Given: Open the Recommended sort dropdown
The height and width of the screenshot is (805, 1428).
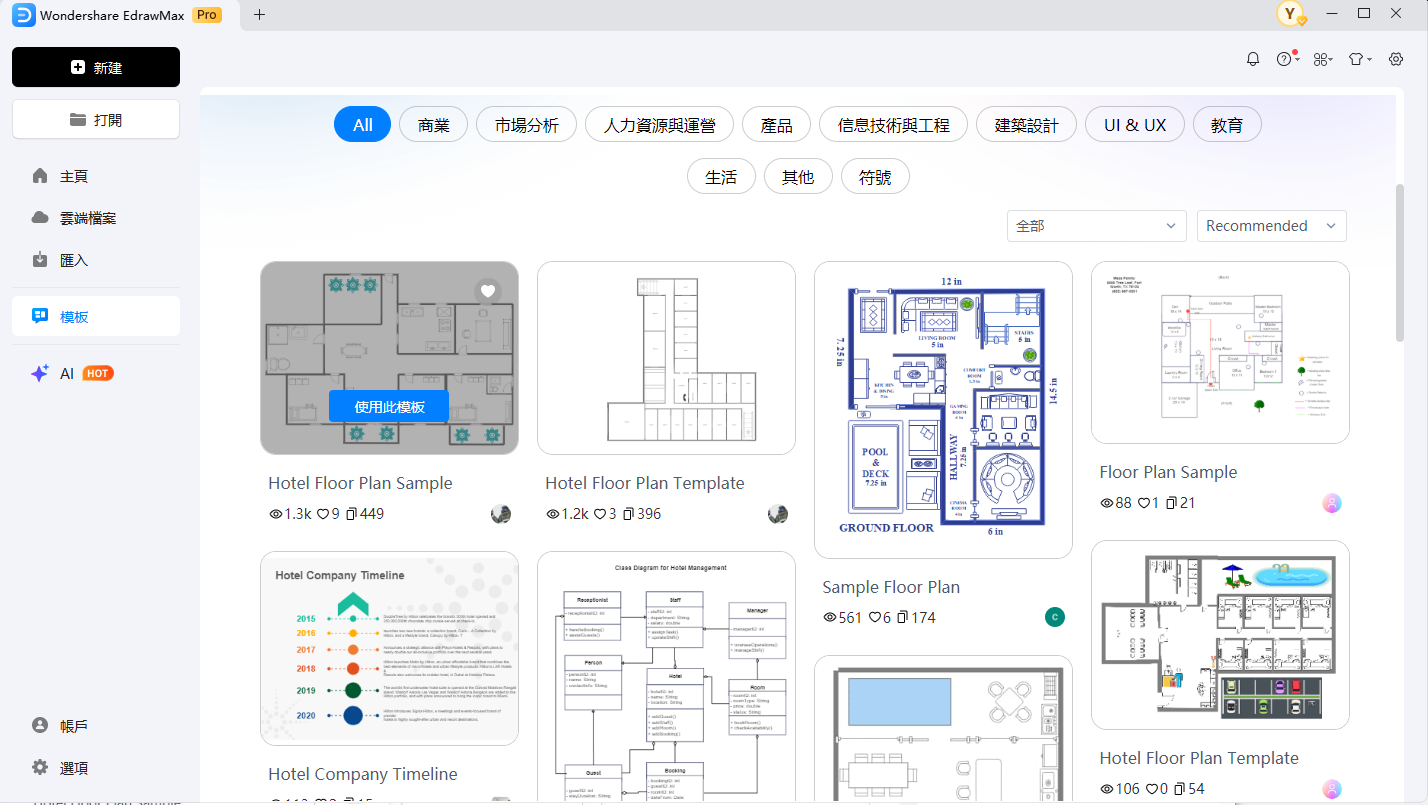Looking at the screenshot, I should [1271, 226].
